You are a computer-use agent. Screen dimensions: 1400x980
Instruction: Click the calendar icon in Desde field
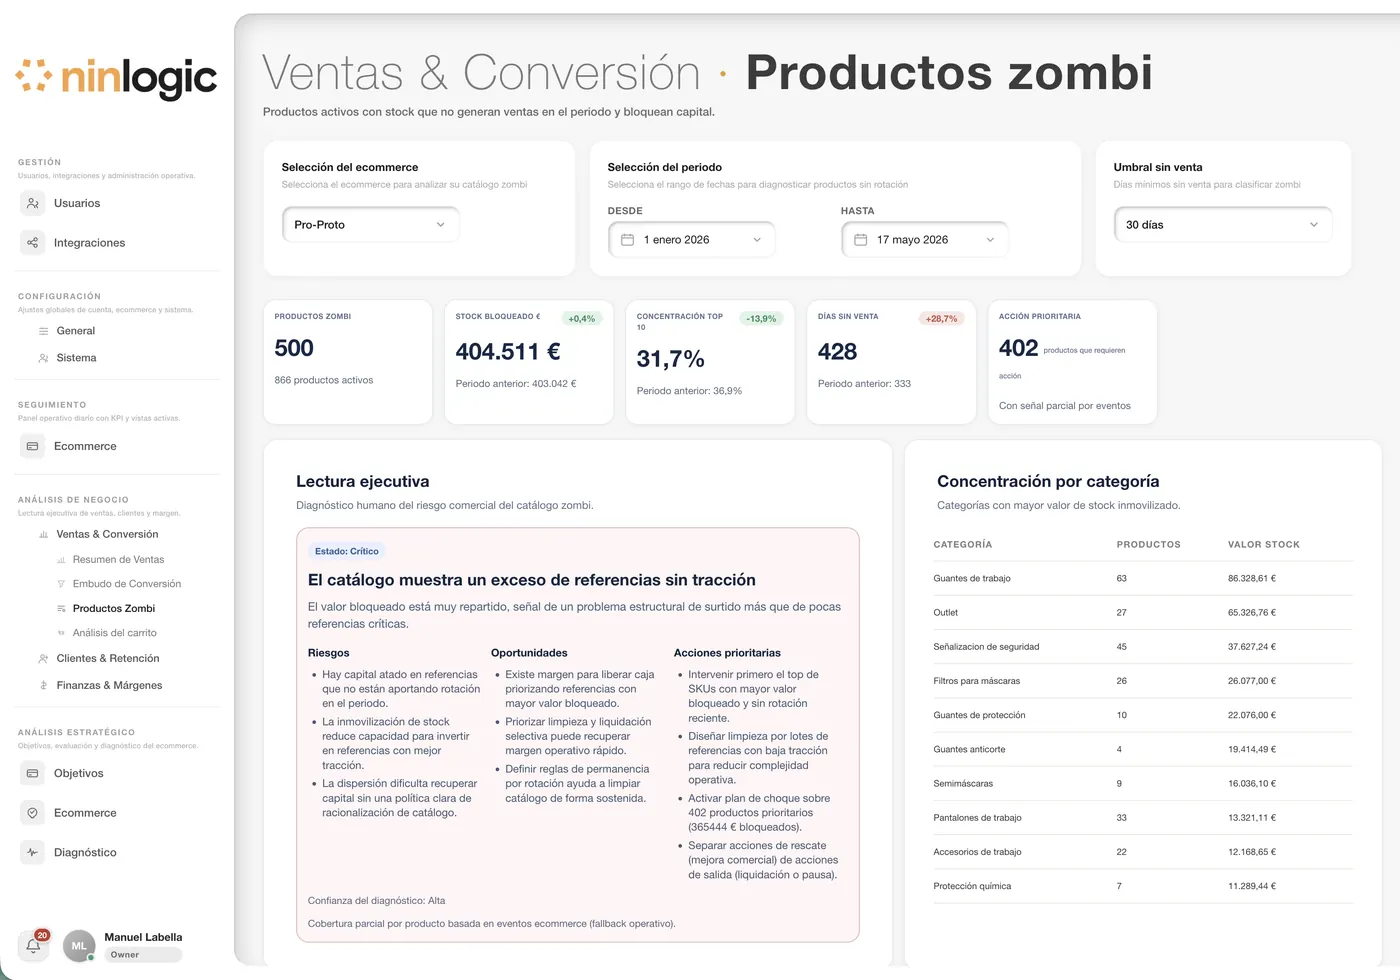pos(628,240)
